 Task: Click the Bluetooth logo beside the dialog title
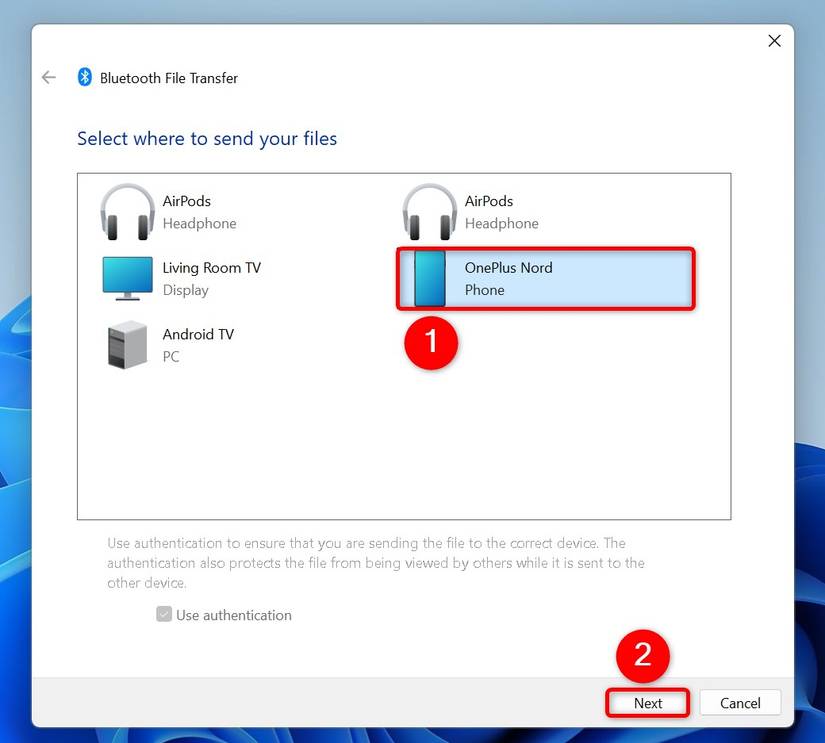point(84,77)
